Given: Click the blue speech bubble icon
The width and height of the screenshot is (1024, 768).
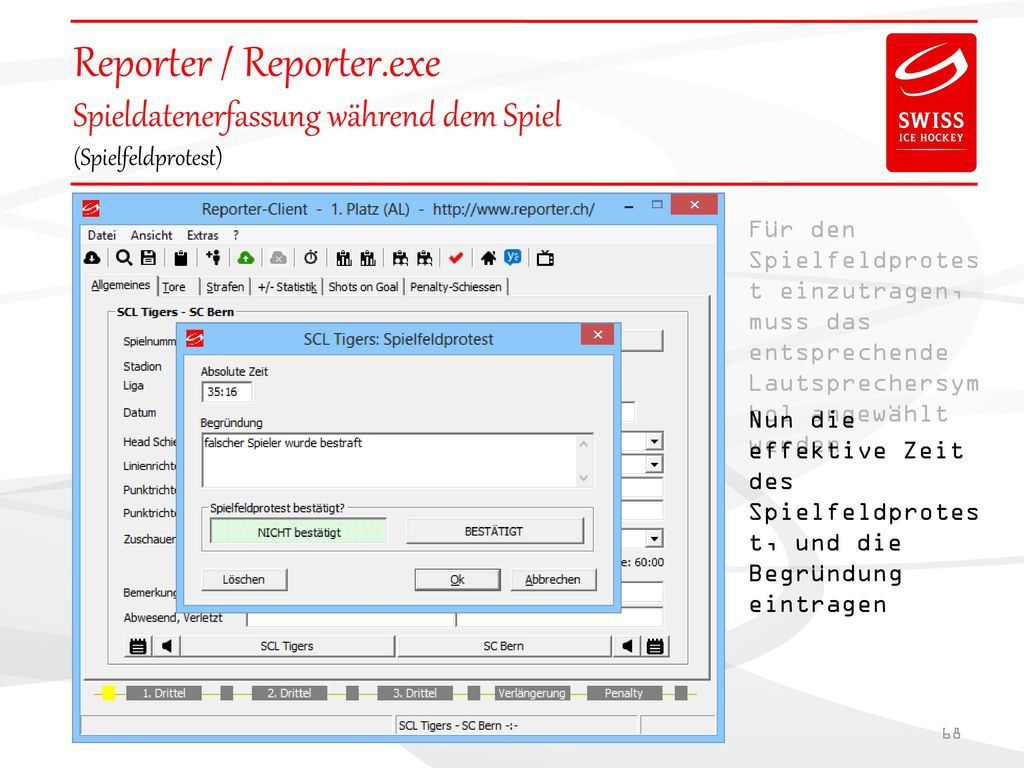Looking at the screenshot, I should 513,258.
